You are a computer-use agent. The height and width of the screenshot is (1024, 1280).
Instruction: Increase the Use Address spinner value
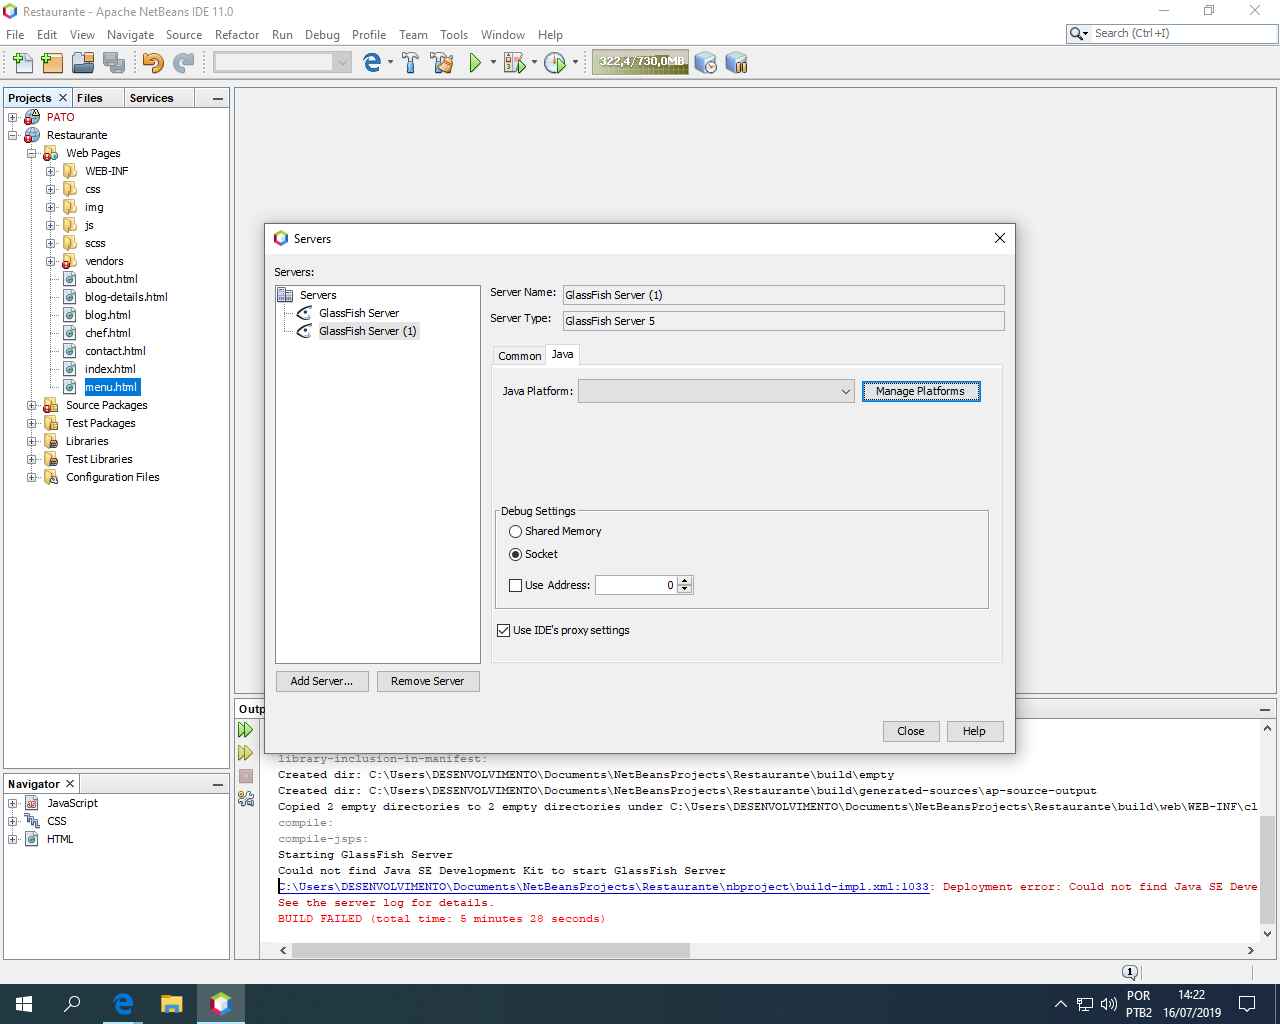point(685,581)
